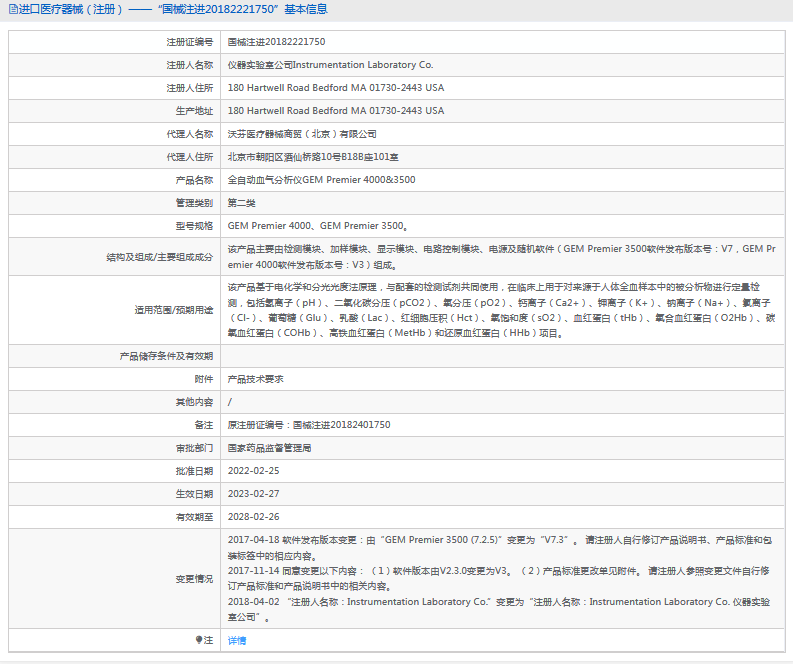Screen dimensions: 793x664
Task: Click the 型号规格 label
Action: point(194,226)
